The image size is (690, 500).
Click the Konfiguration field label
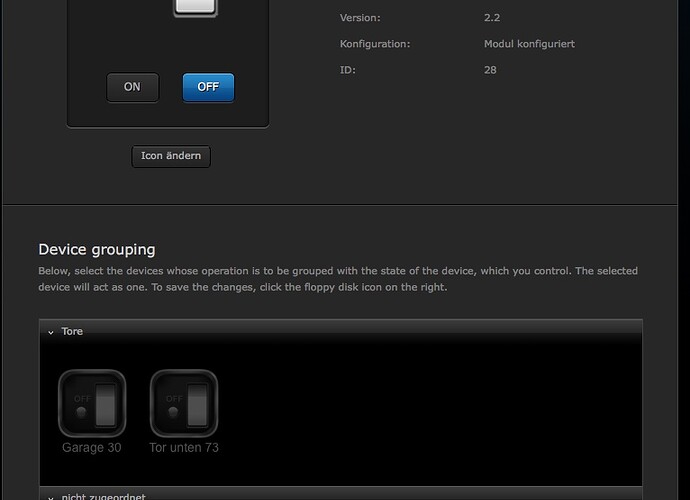click(375, 44)
